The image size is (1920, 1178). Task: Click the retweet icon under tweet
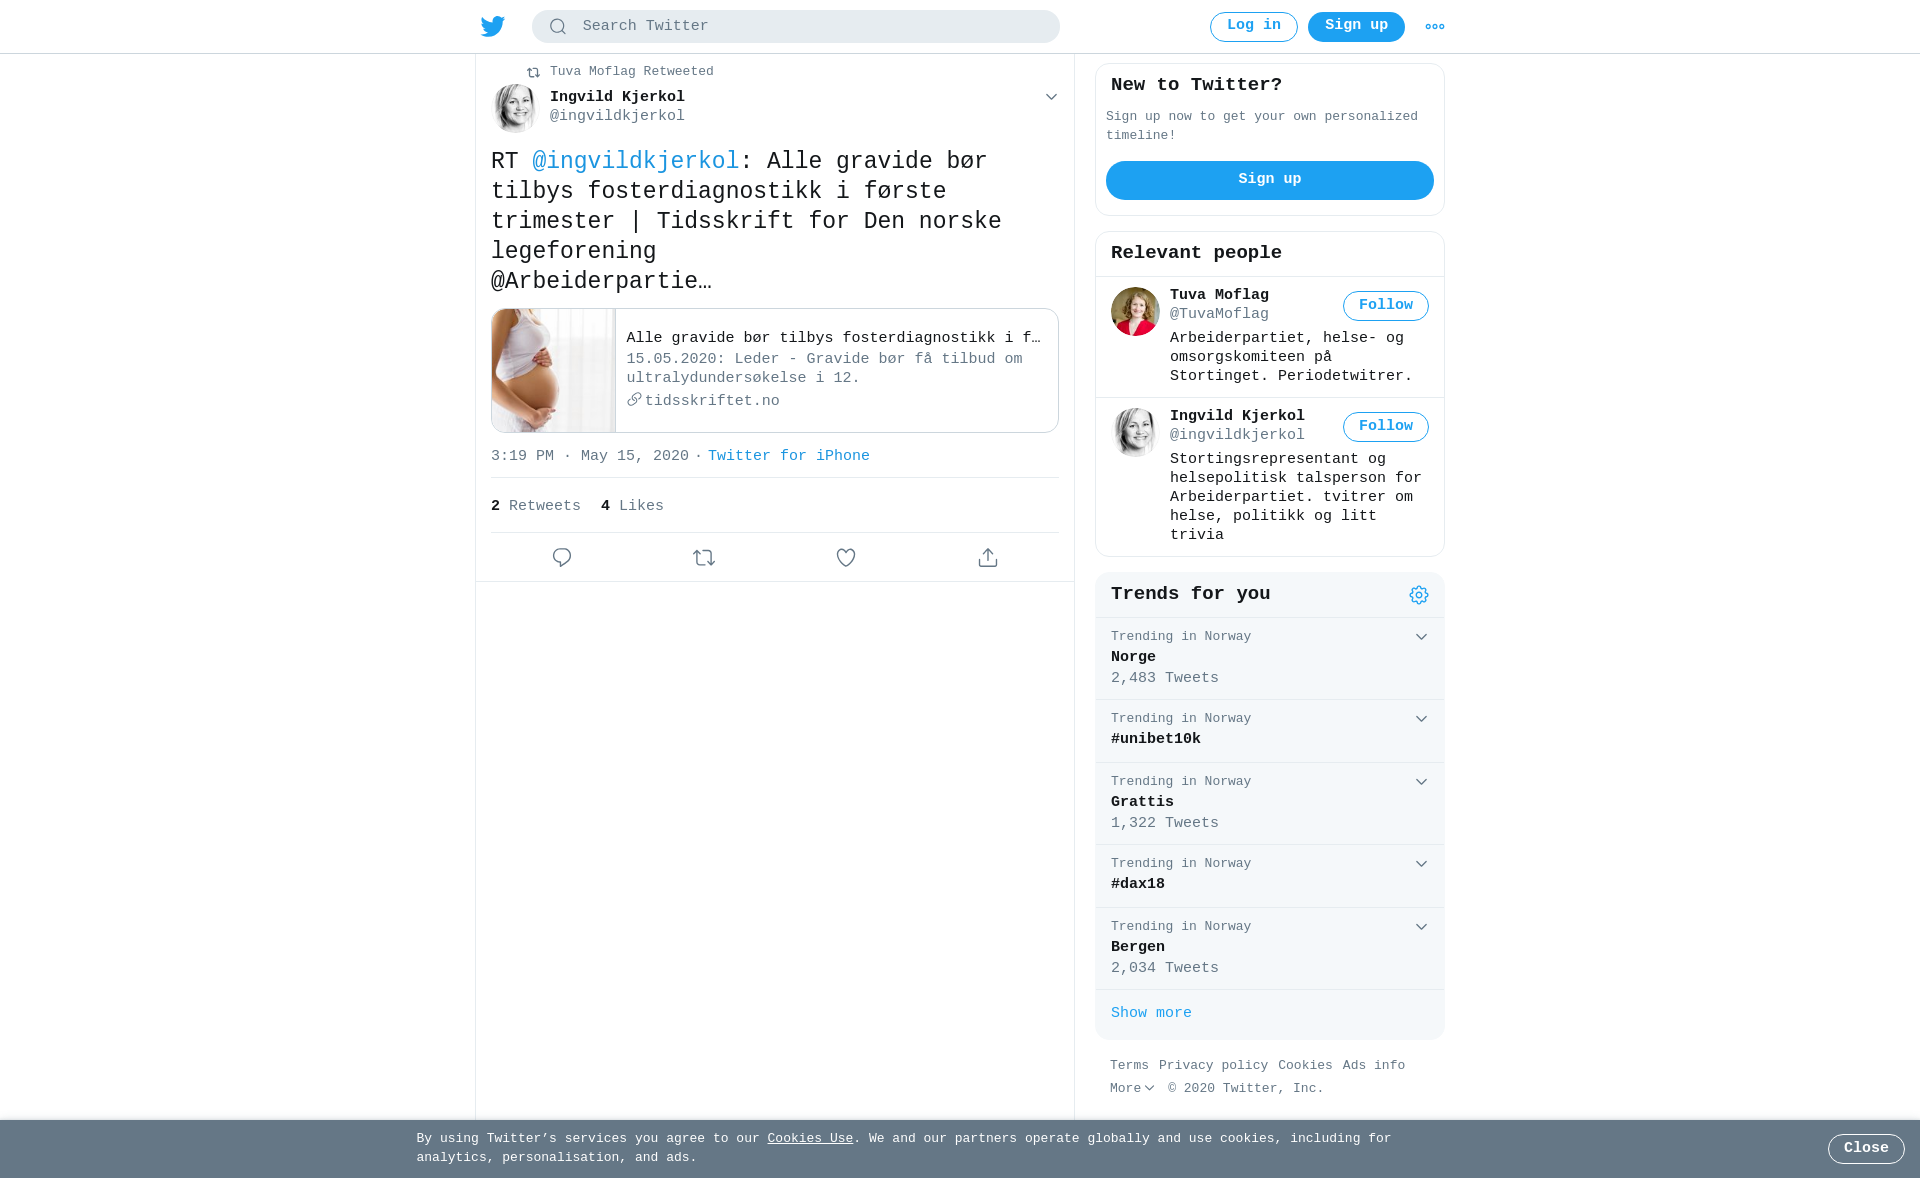coord(704,558)
